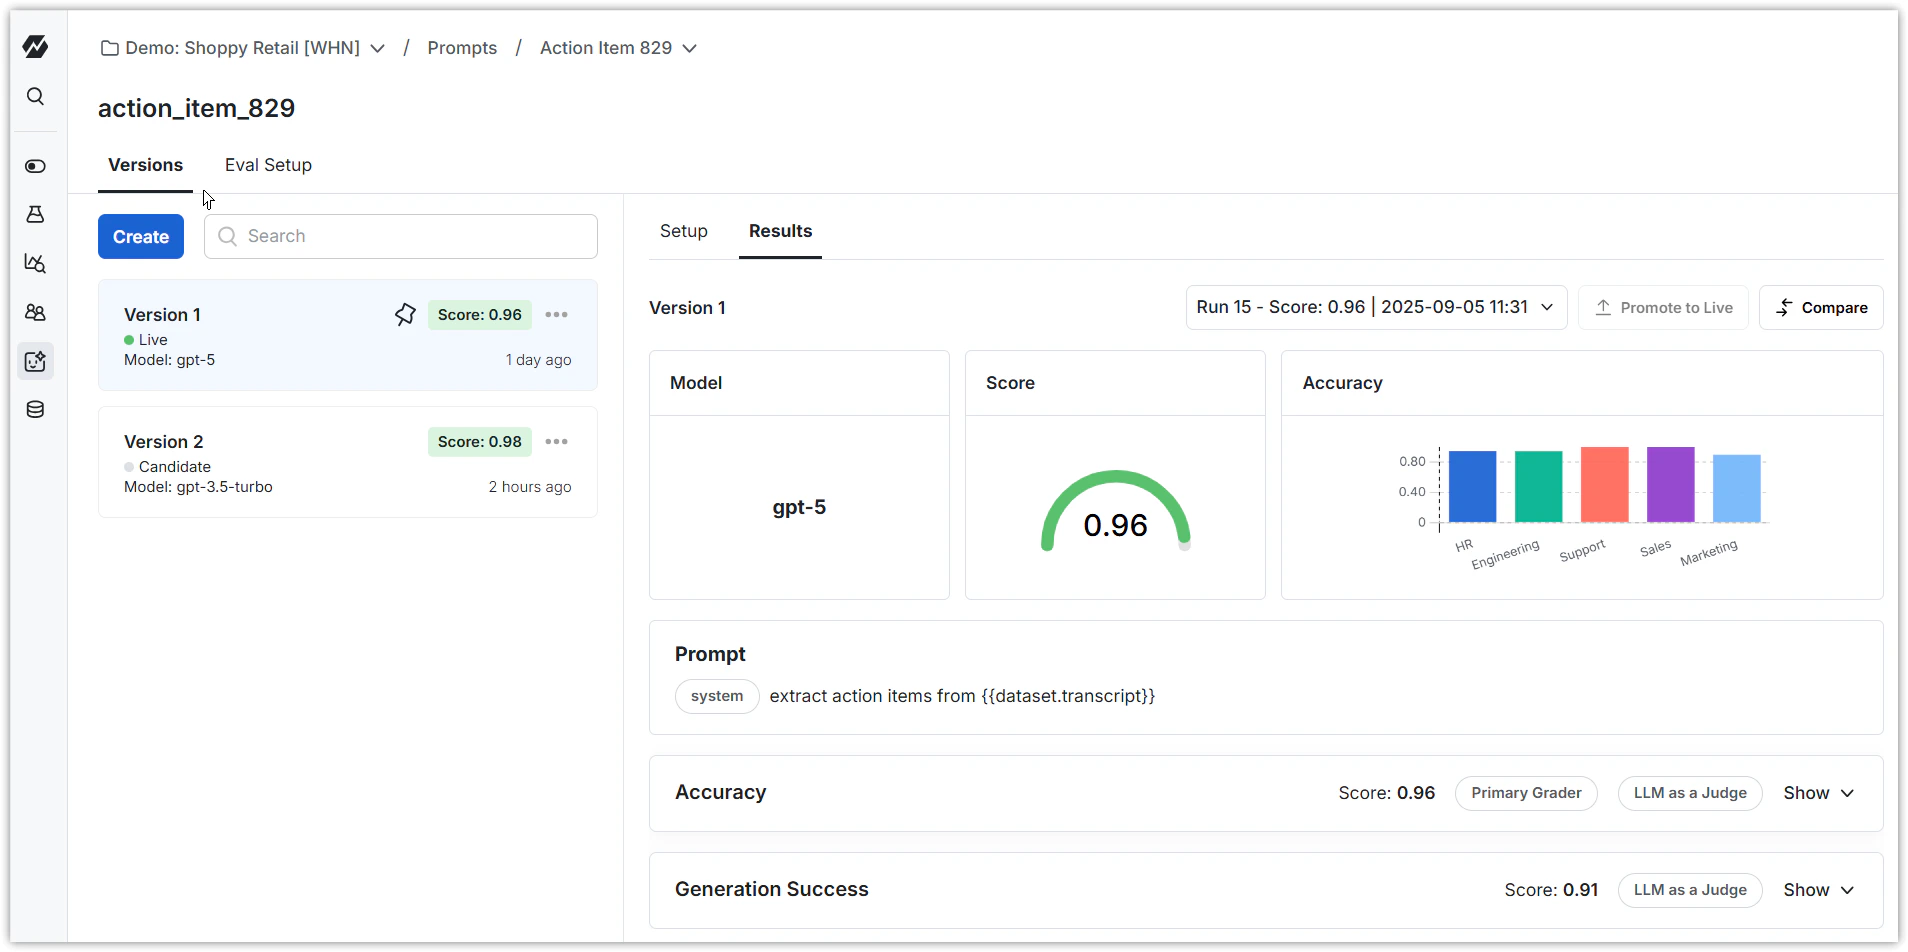This screenshot has width=1908, height=952.
Task: Expand the Action Item 829 breadcrumb dropdown
Action: pos(689,48)
